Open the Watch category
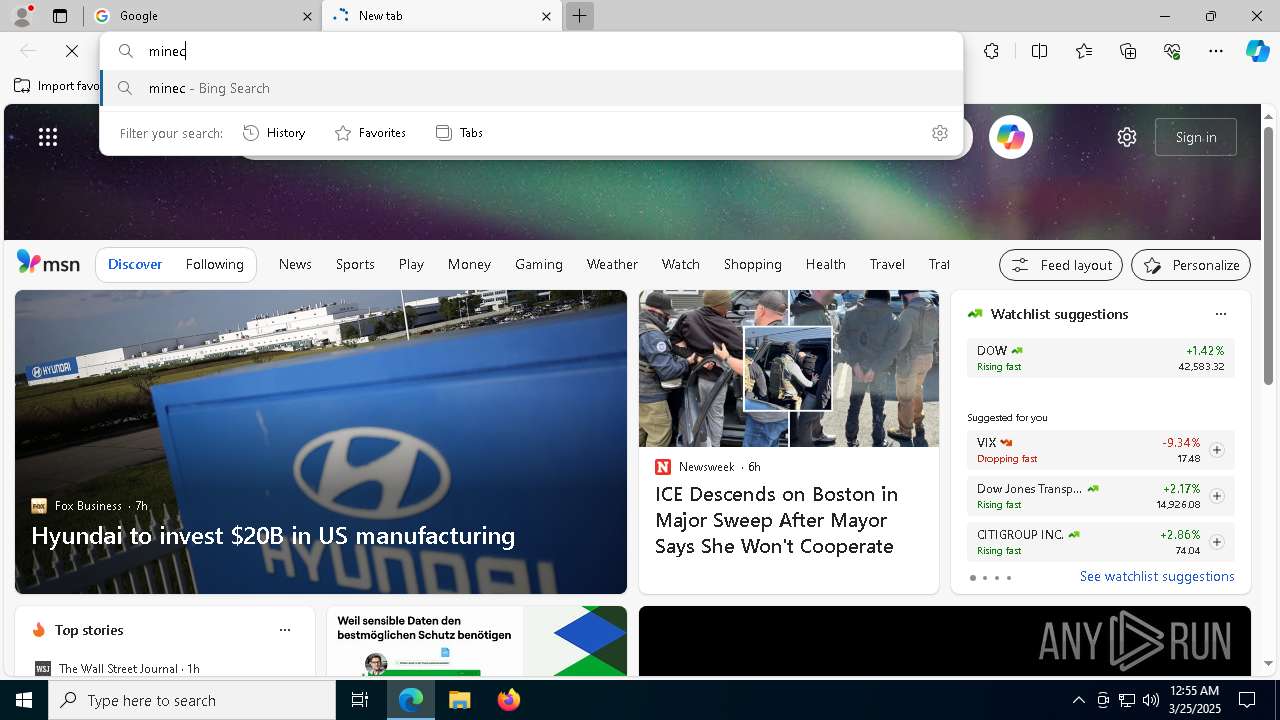Viewport: 1280px width, 720px height. 680,264
